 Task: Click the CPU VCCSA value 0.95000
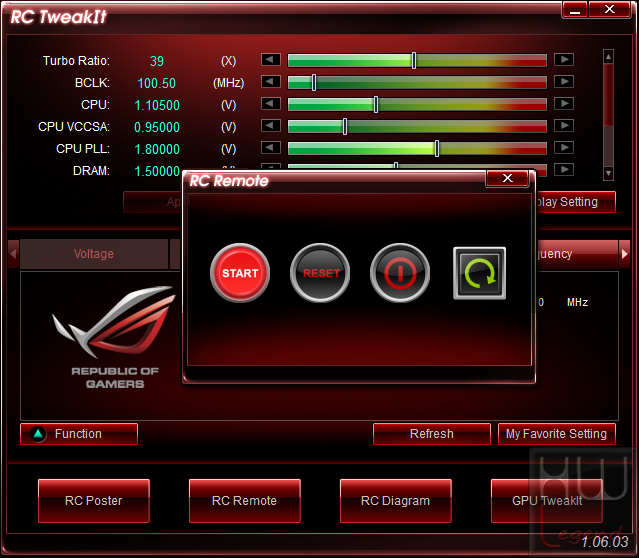coord(157,127)
